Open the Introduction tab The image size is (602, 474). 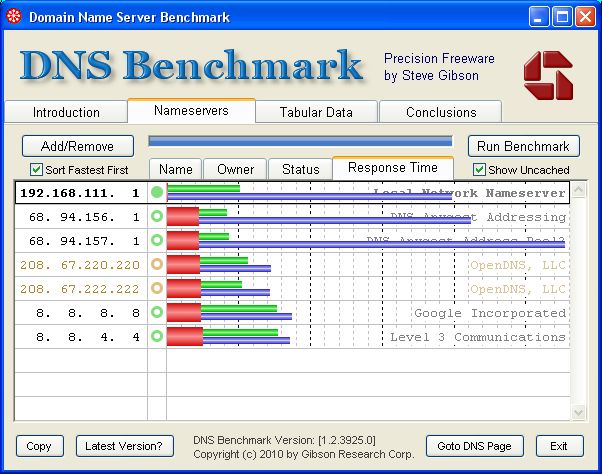[66, 112]
